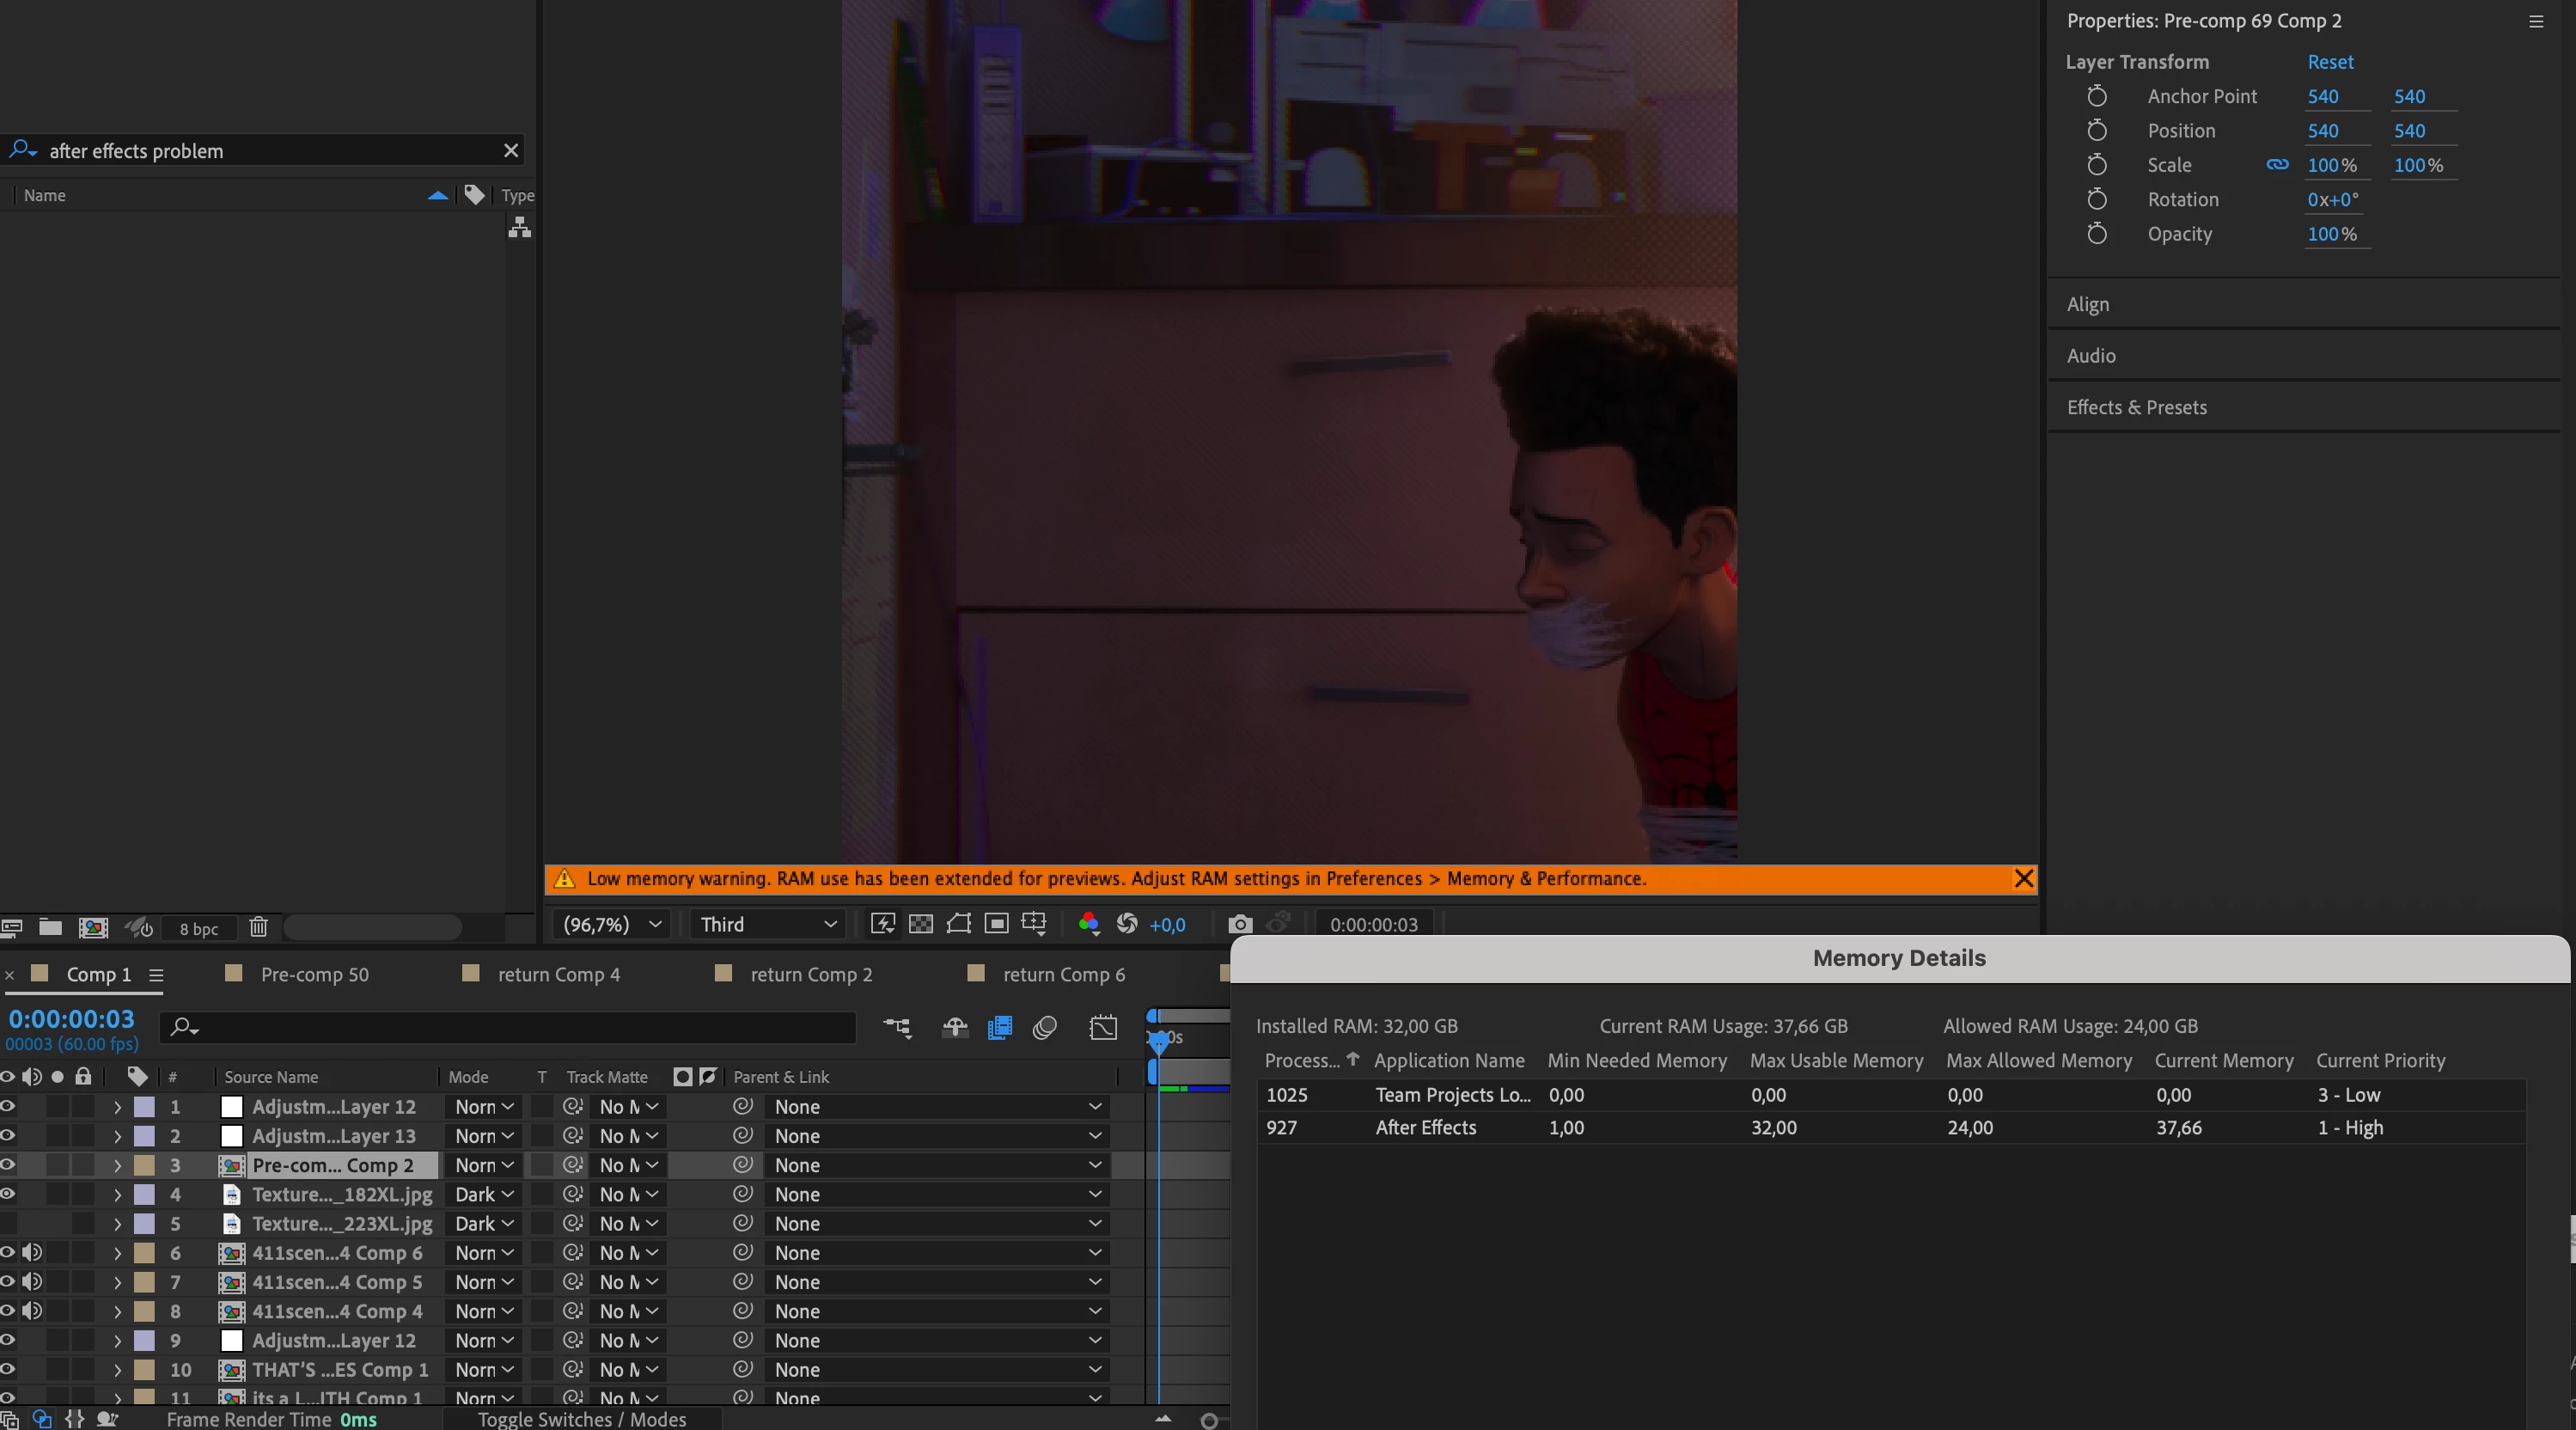The width and height of the screenshot is (2576, 1430).
Task: Hide Texture_182XL.jpg layer with its eye icon
Action: (x=8, y=1194)
